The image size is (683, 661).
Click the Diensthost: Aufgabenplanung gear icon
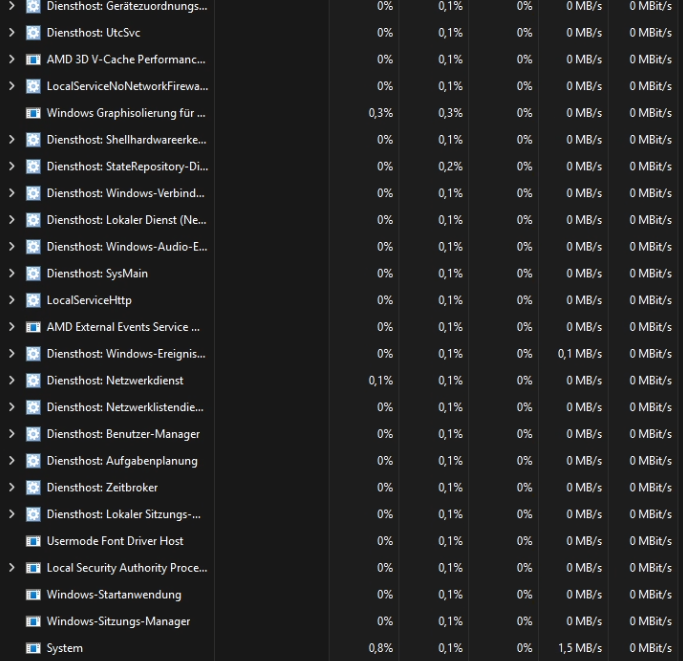[33, 461]
